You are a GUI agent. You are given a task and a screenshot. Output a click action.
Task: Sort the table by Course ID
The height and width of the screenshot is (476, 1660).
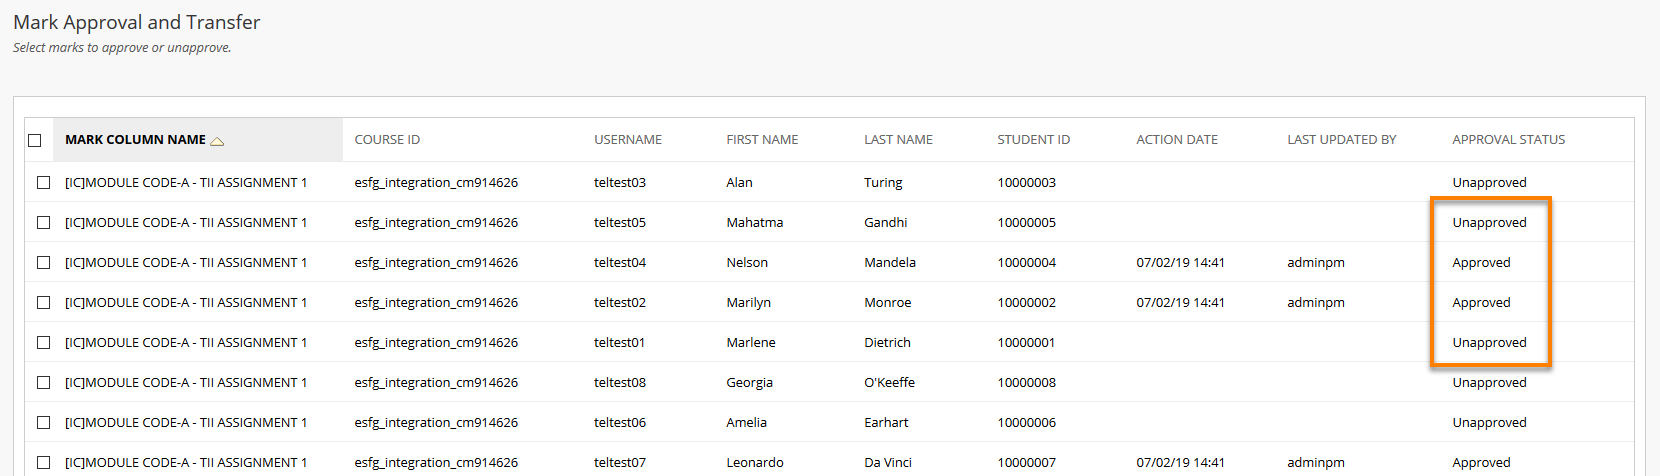coord(387,140)
